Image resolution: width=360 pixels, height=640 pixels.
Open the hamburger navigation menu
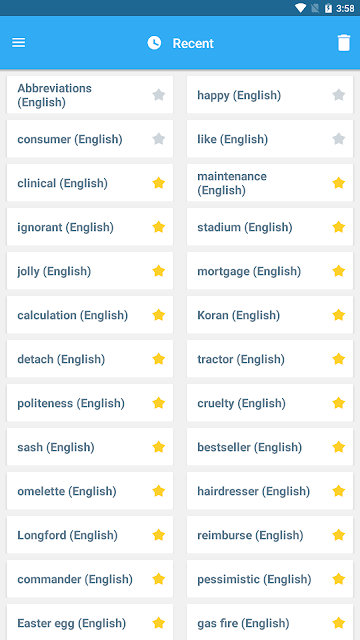(x=18, y=42)
